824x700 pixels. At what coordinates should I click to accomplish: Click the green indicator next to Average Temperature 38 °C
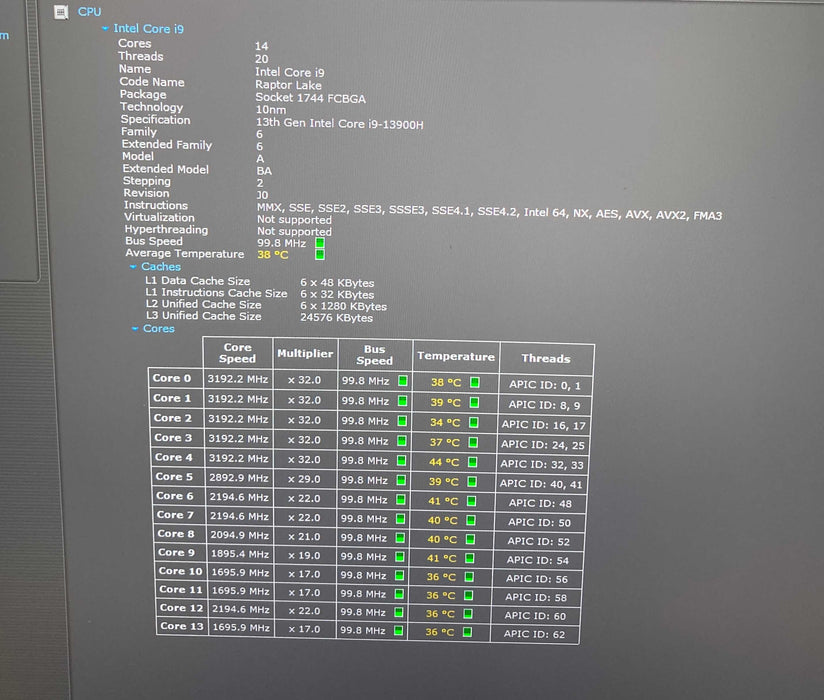click(320, 255)
